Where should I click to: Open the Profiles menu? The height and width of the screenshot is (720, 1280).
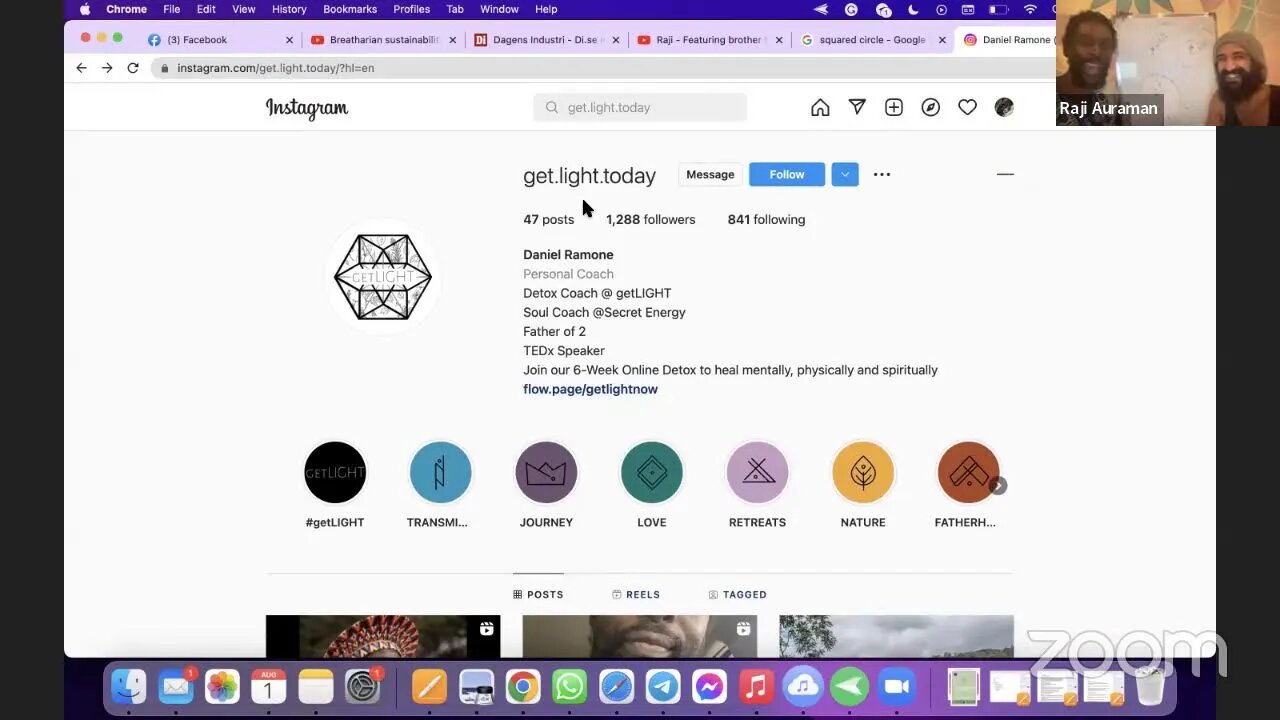[411, 9]
